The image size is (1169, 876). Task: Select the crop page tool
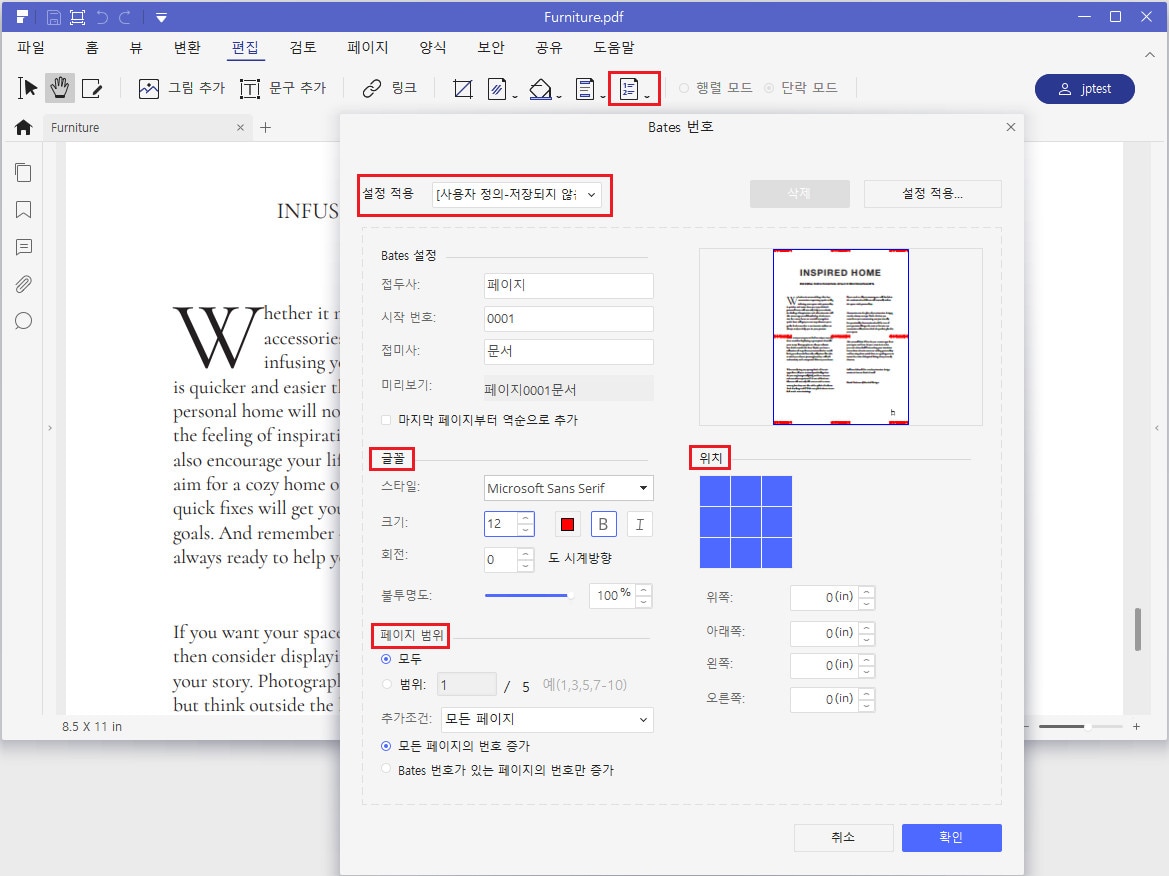463,89
